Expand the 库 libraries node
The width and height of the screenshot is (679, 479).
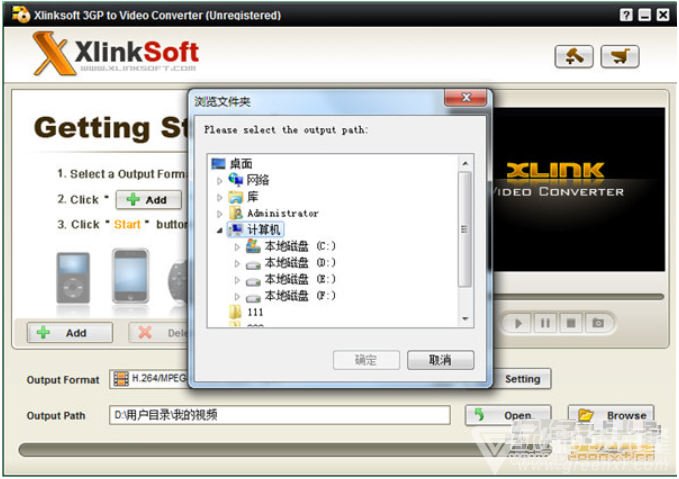click(220, 197)
